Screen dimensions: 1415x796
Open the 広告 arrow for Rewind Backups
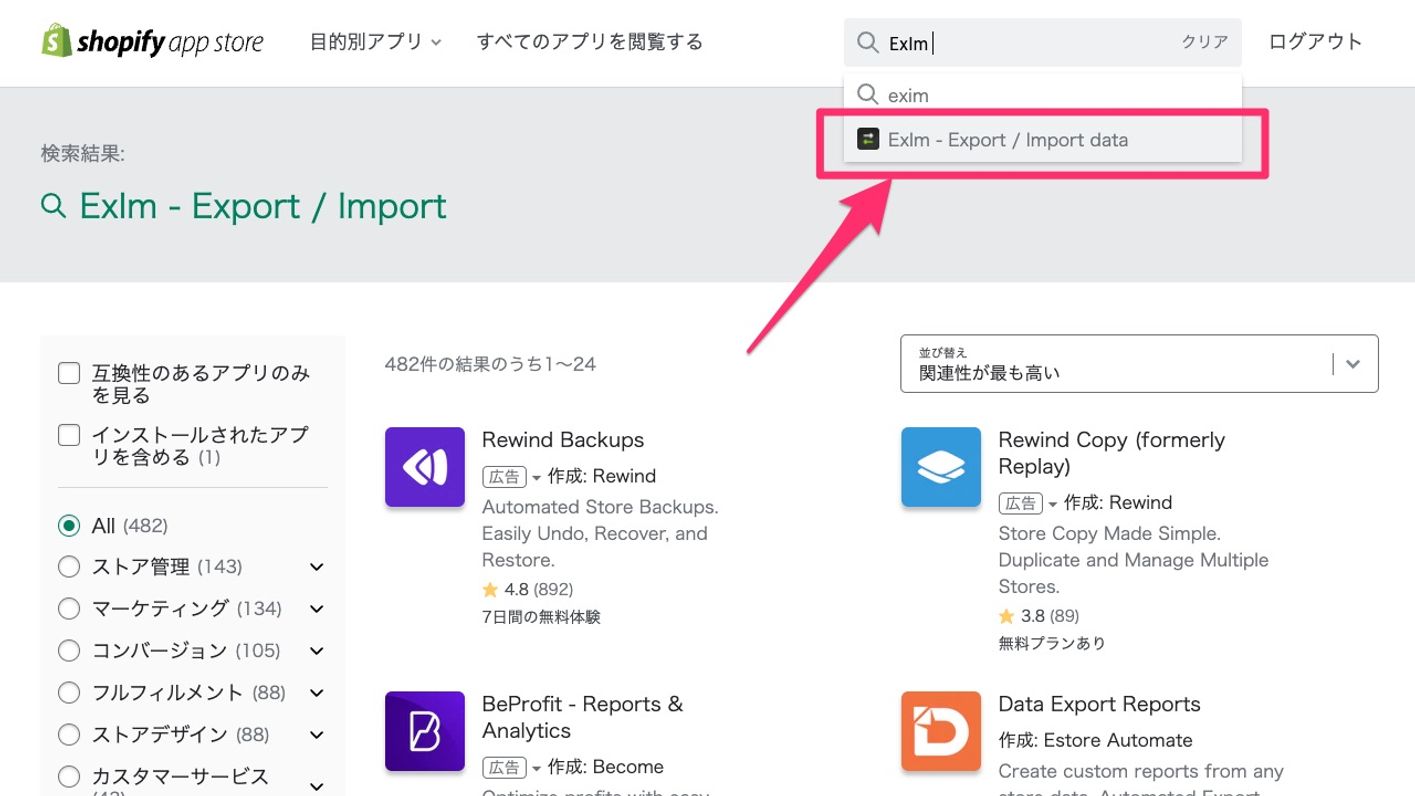(x=536, y=477)
